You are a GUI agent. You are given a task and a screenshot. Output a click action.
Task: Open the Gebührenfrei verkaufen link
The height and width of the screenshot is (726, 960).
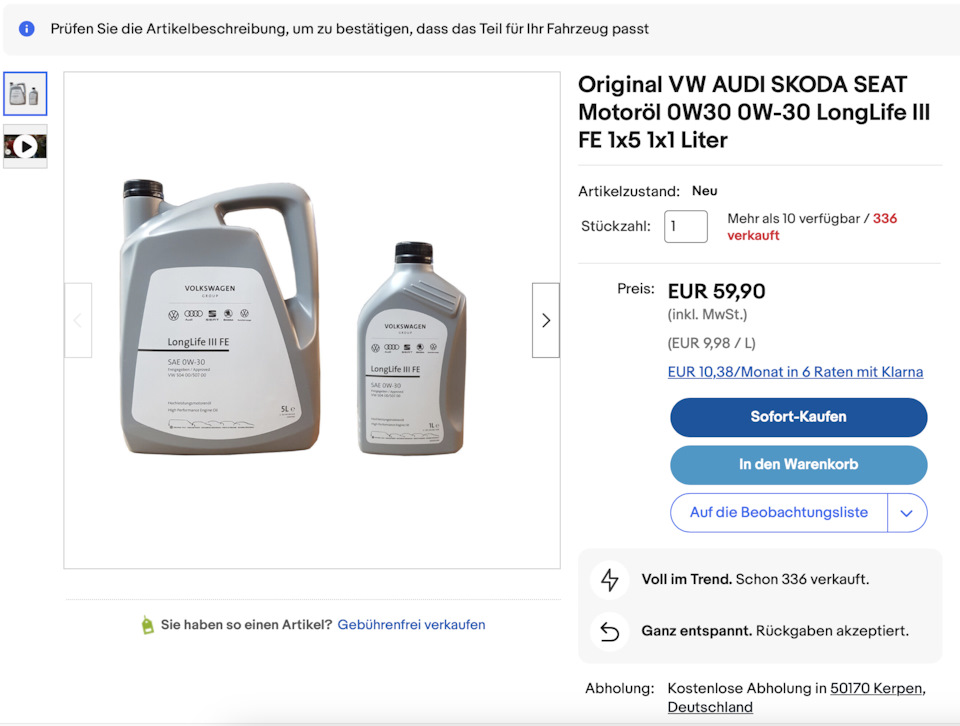pyautogui.click(x=411, y=625)
